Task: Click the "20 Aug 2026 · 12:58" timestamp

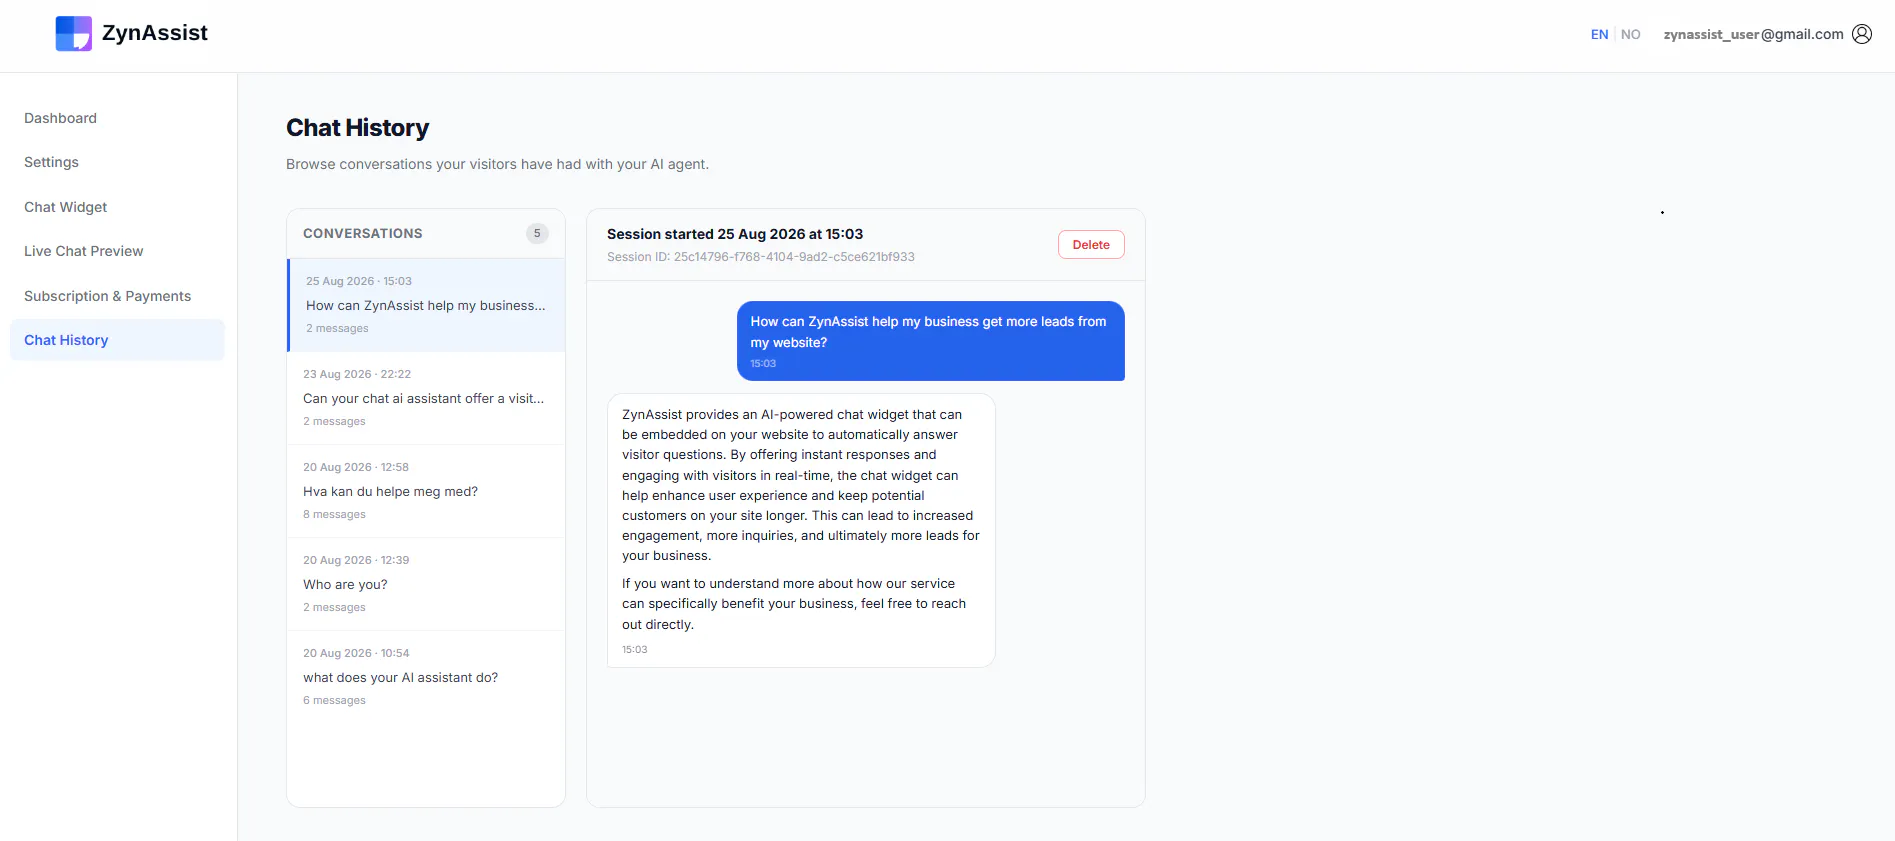Action: tap(356, 467)
